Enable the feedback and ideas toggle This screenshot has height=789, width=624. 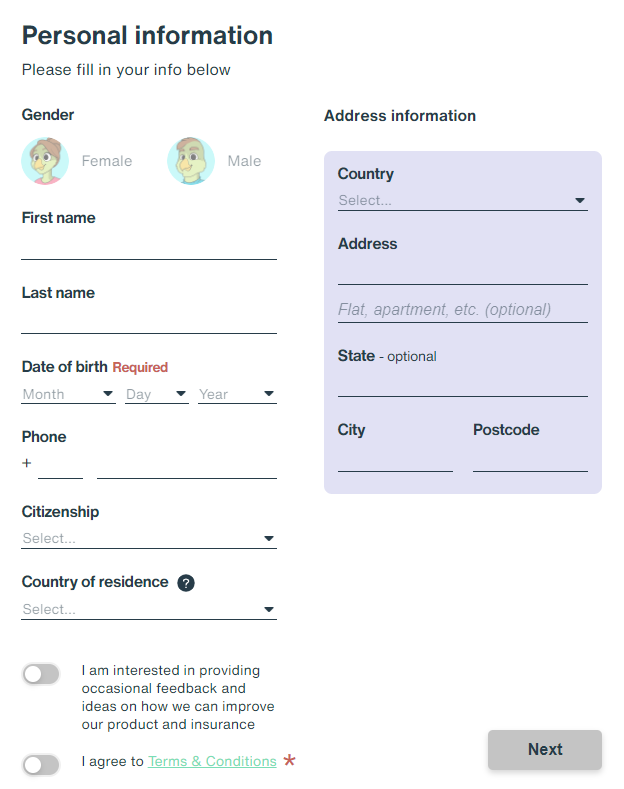coord(41,674)
